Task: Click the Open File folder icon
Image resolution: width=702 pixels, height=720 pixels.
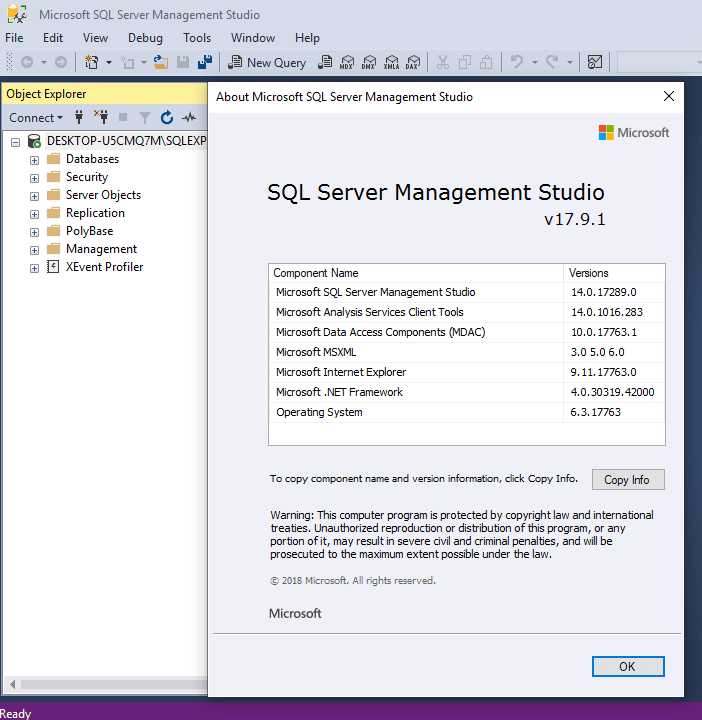Action: 160,62
